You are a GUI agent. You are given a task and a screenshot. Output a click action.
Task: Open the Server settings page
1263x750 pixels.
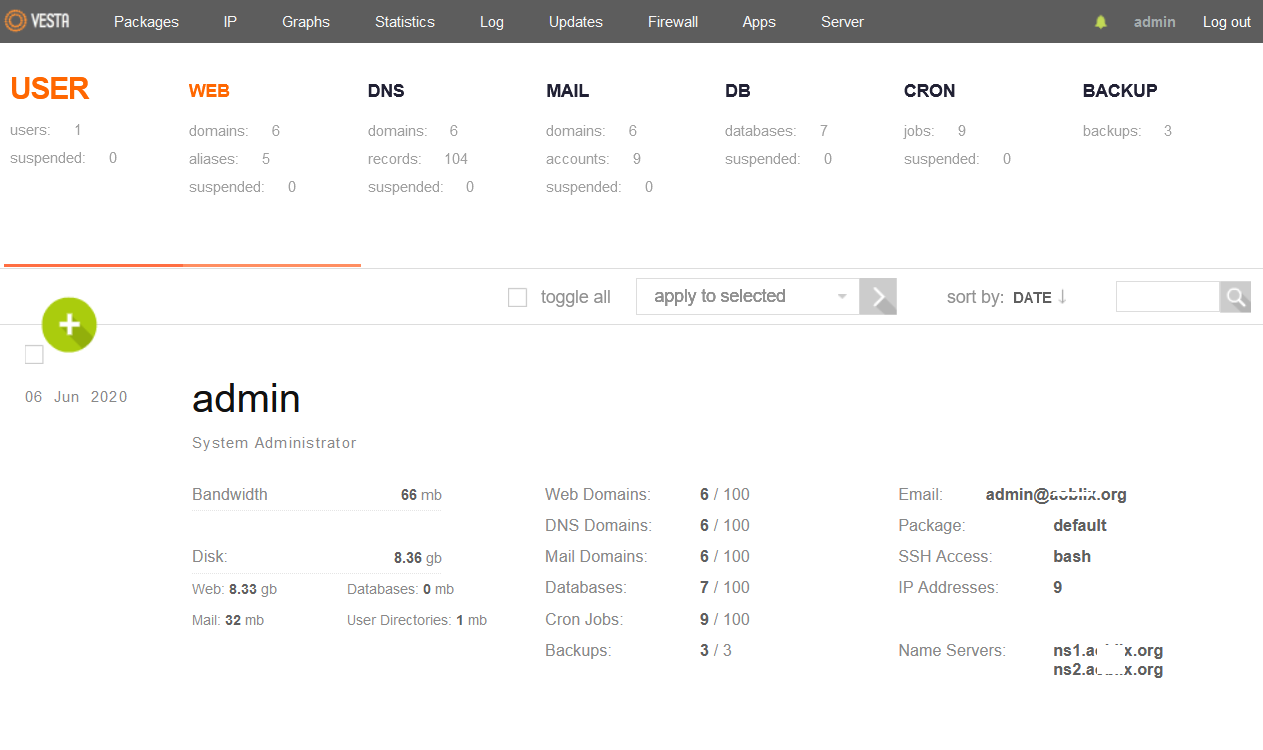click(x=841, y=21)
